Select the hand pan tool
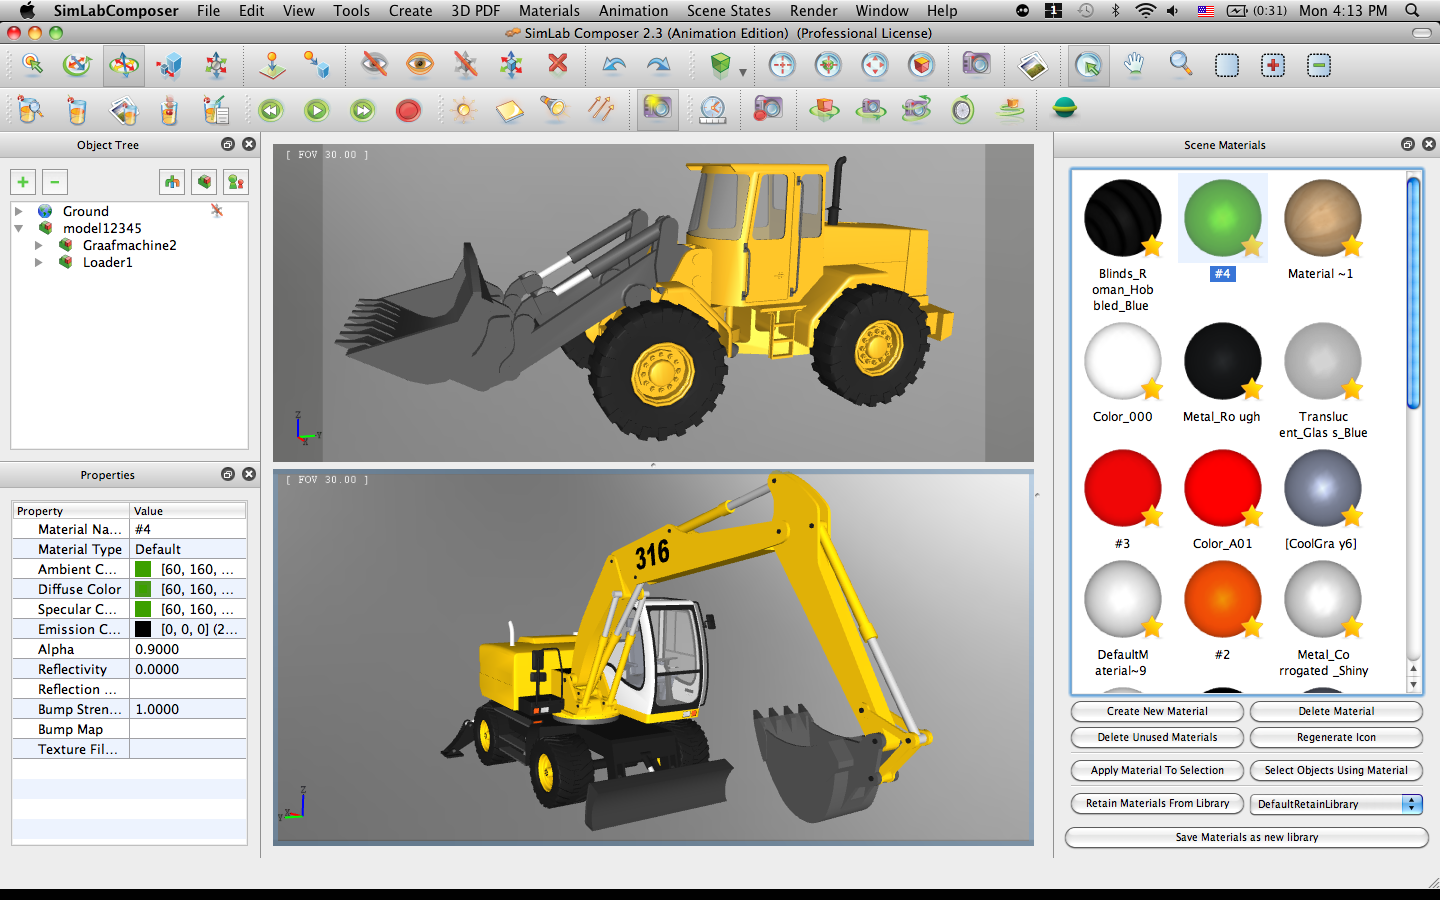Screen dimensions: 1440x900 (x=1133, y=65)
